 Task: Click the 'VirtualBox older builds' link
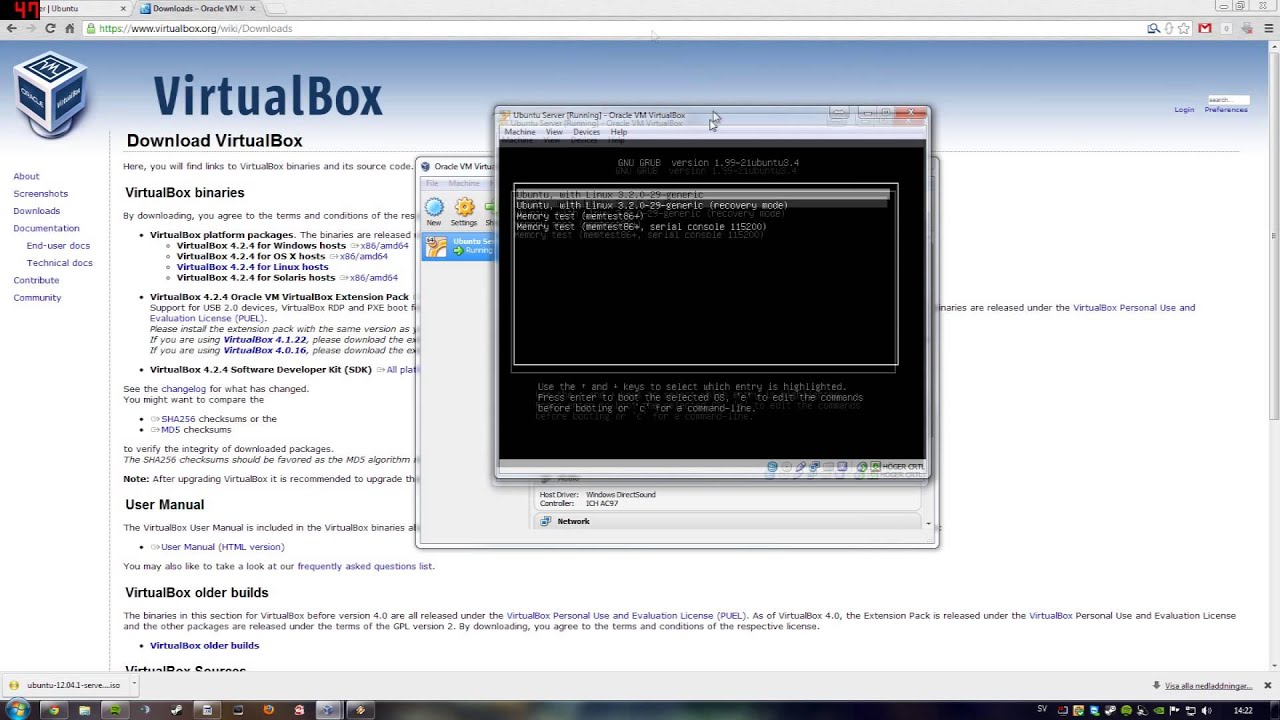tap(204, 646)
